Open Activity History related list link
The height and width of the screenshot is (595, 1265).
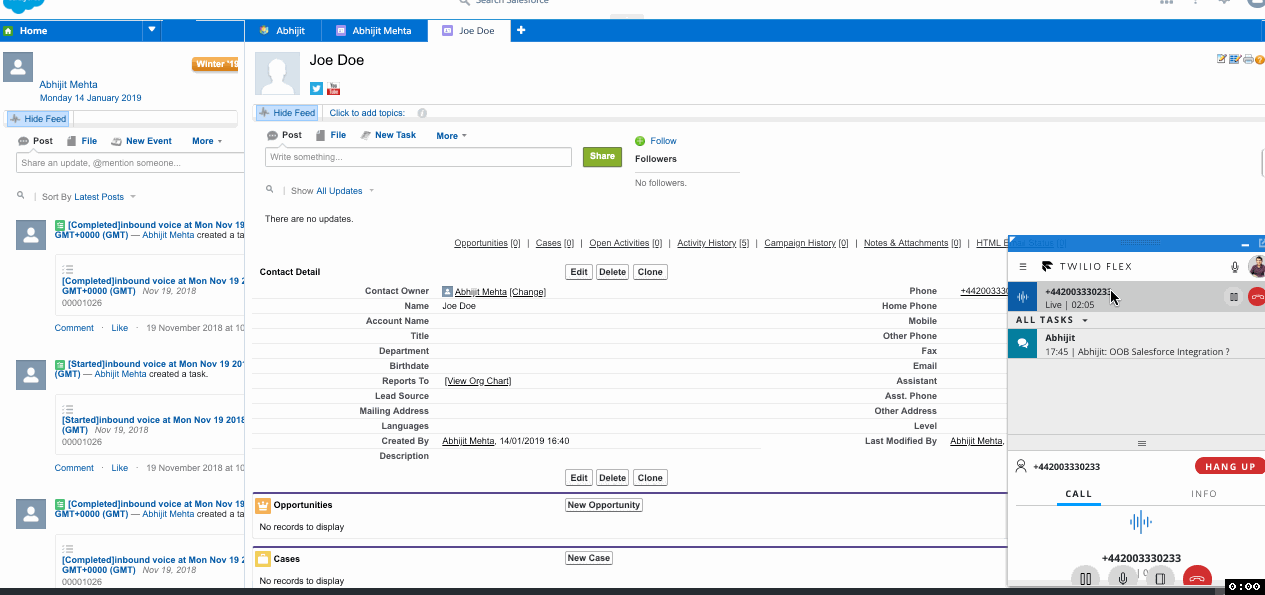coord(713,243)
